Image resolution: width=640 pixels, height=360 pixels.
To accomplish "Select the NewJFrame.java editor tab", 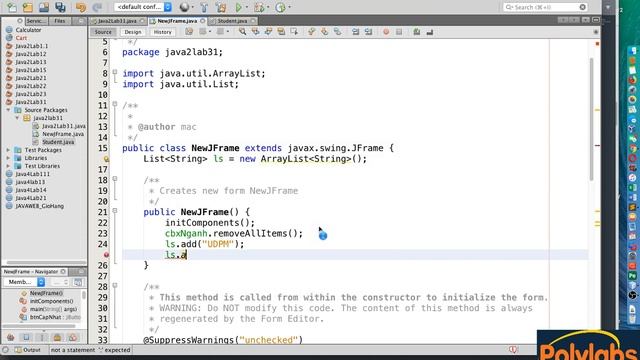I will click(177, 20).
